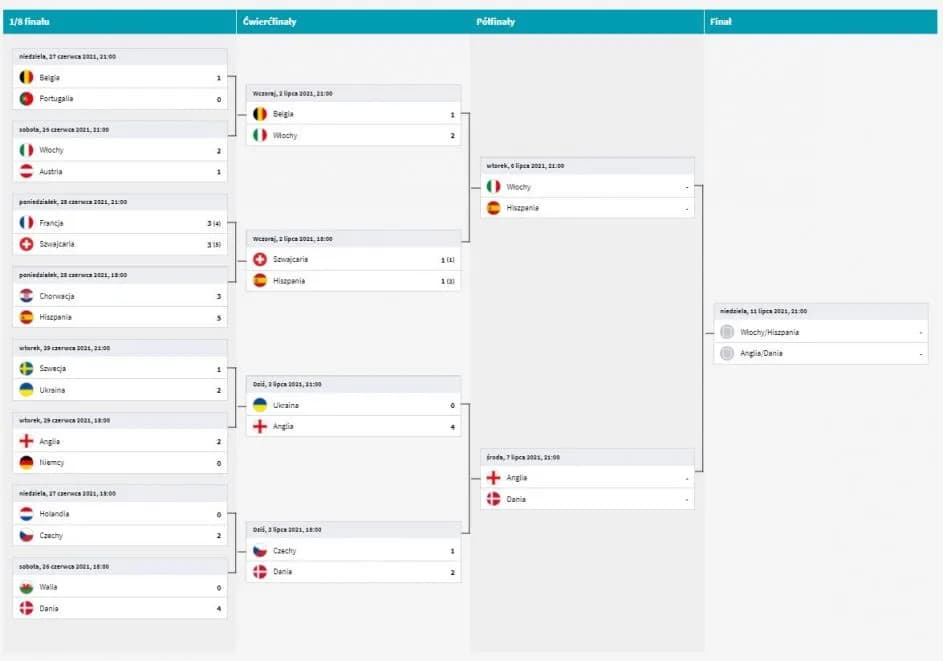The height and width of the screenshot is (661, 943).
Task: Click the Niemcy team name
Action: (x=51, y=463)
